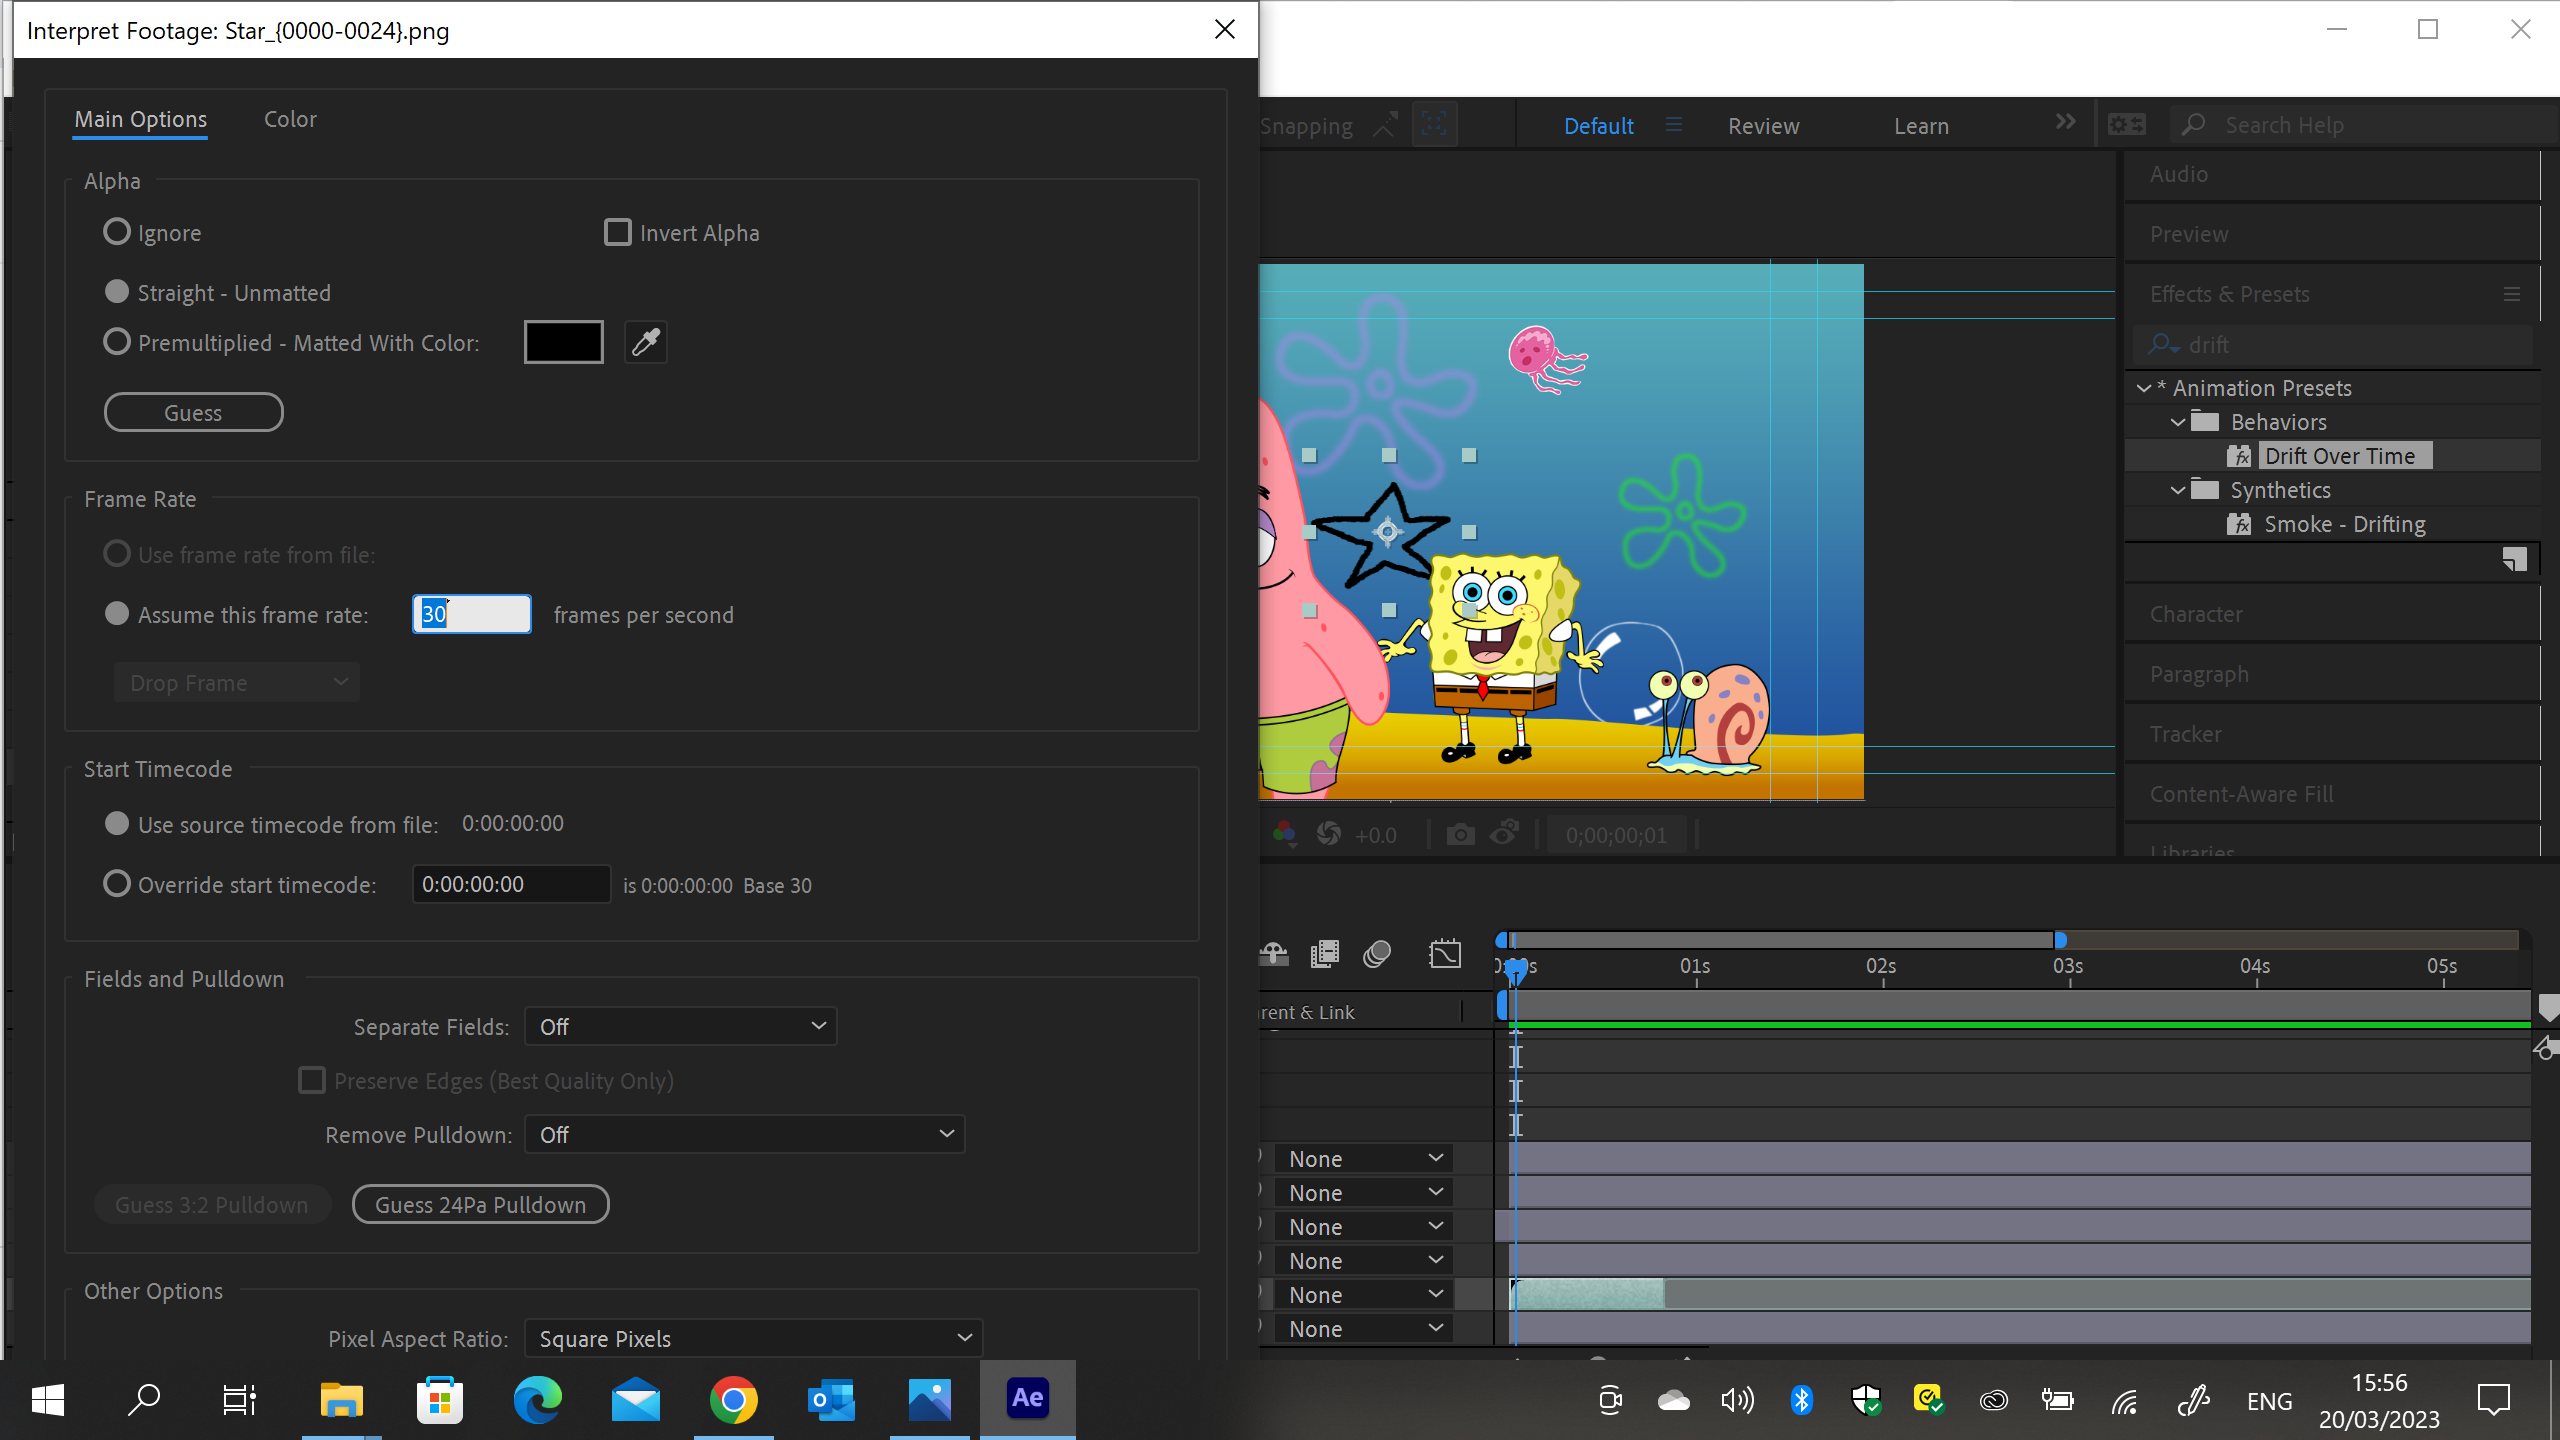Open the Pixel Aspect Ratio dropdown

coord(753,1338)
